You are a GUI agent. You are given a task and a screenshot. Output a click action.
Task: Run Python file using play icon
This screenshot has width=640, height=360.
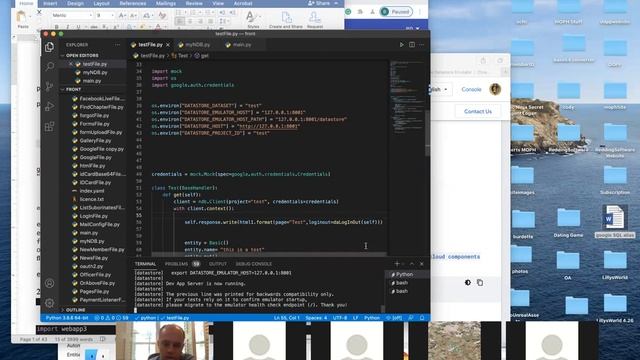(401, 44)
